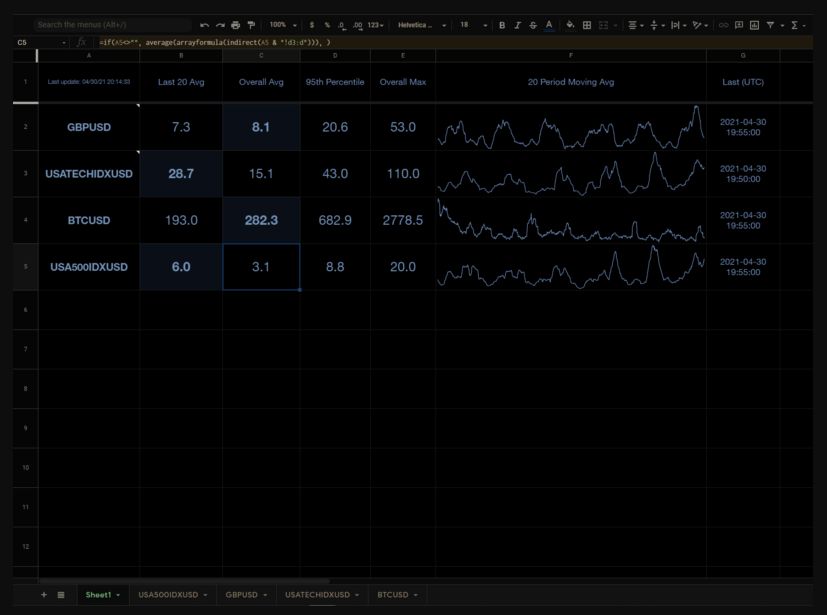Toggle bold formatting
This screenshot has height=615, width=827.
coord(502,24)
